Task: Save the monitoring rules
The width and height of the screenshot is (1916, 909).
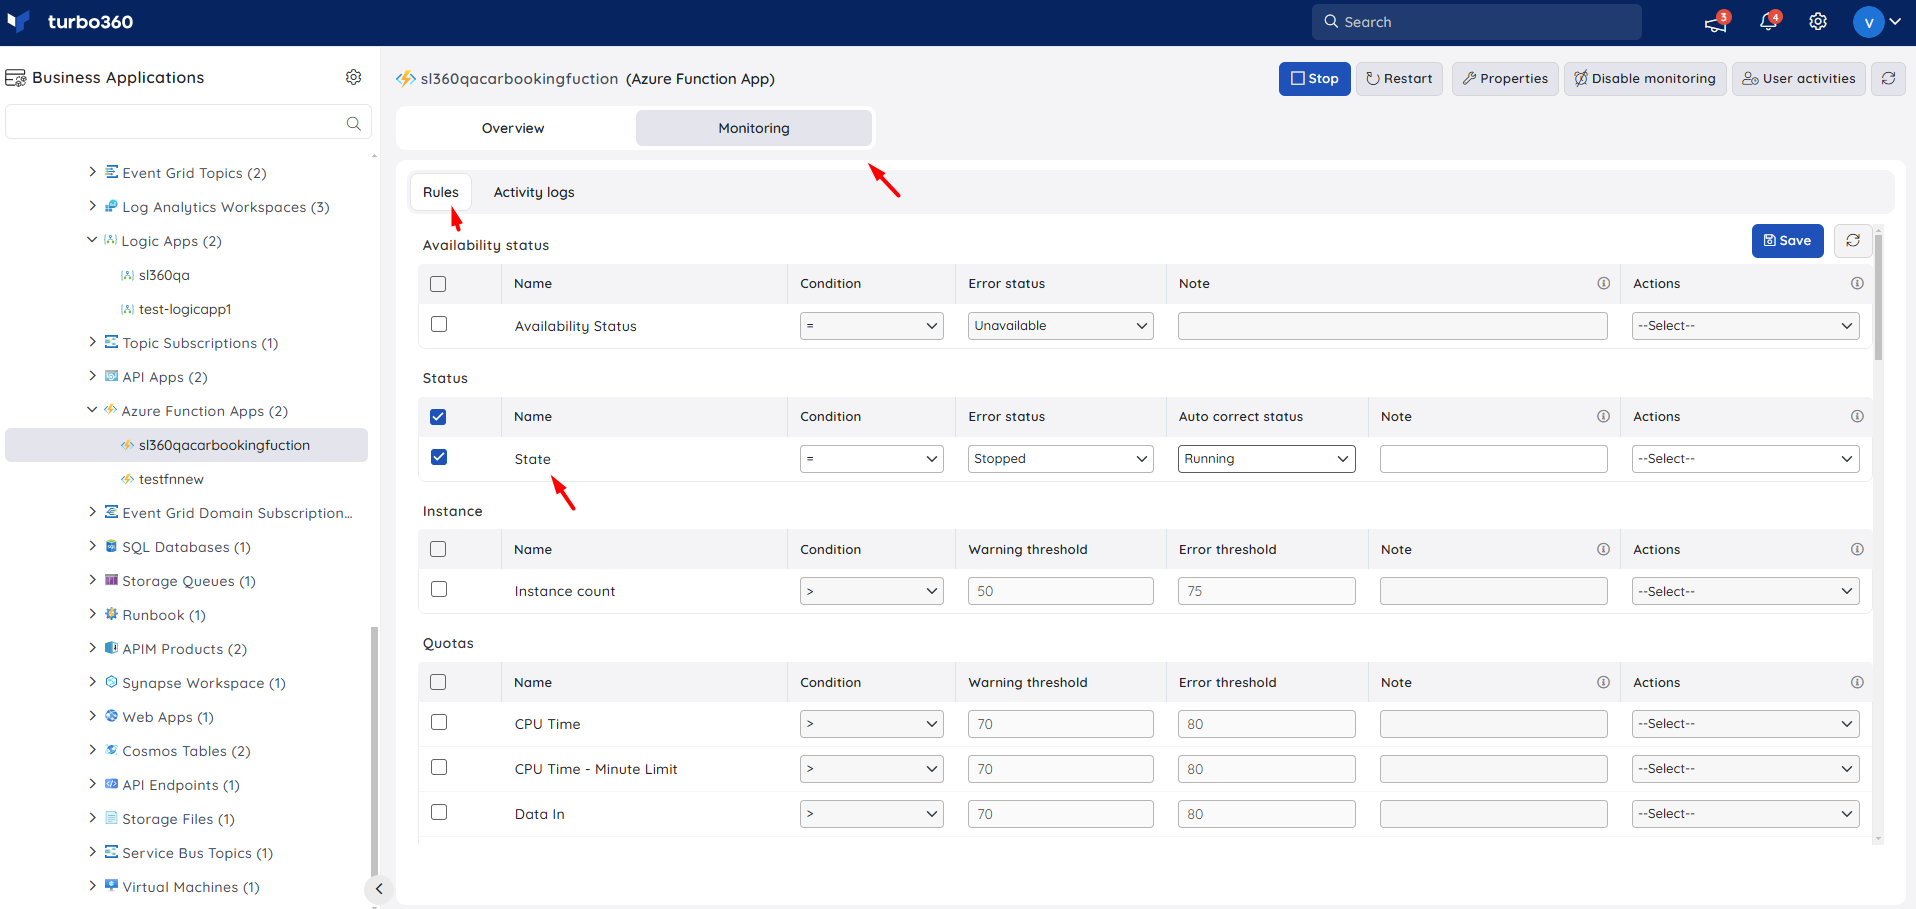Action: pyautogui.click(x=1787, y=240)
